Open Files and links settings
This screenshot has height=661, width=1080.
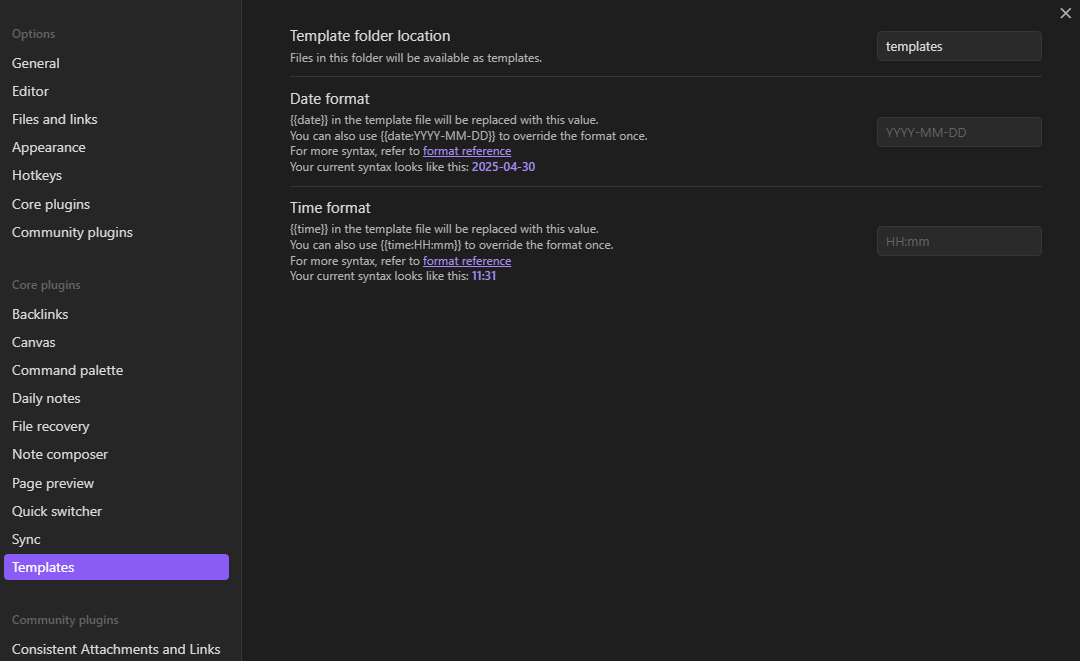pos(54,119)
